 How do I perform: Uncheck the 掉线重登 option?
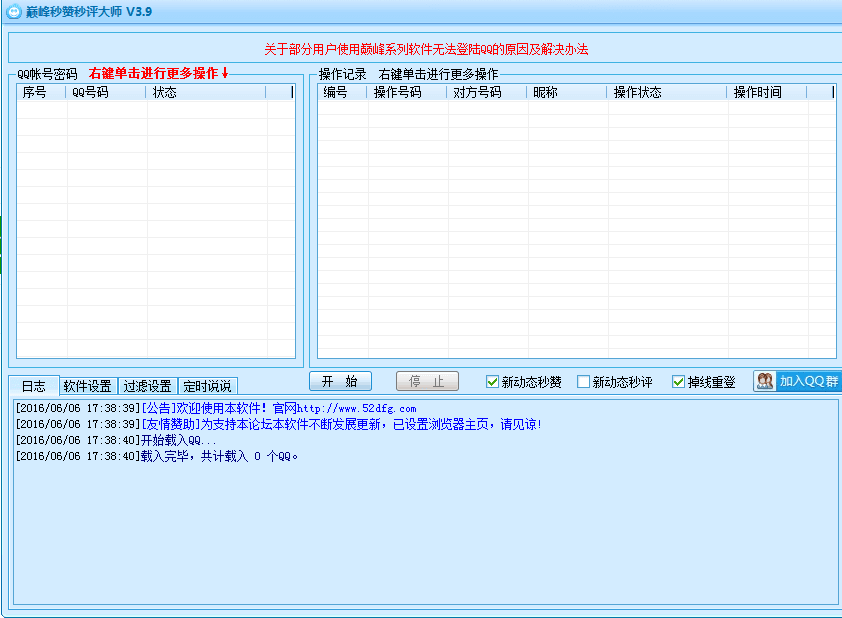tap(679, 382)
